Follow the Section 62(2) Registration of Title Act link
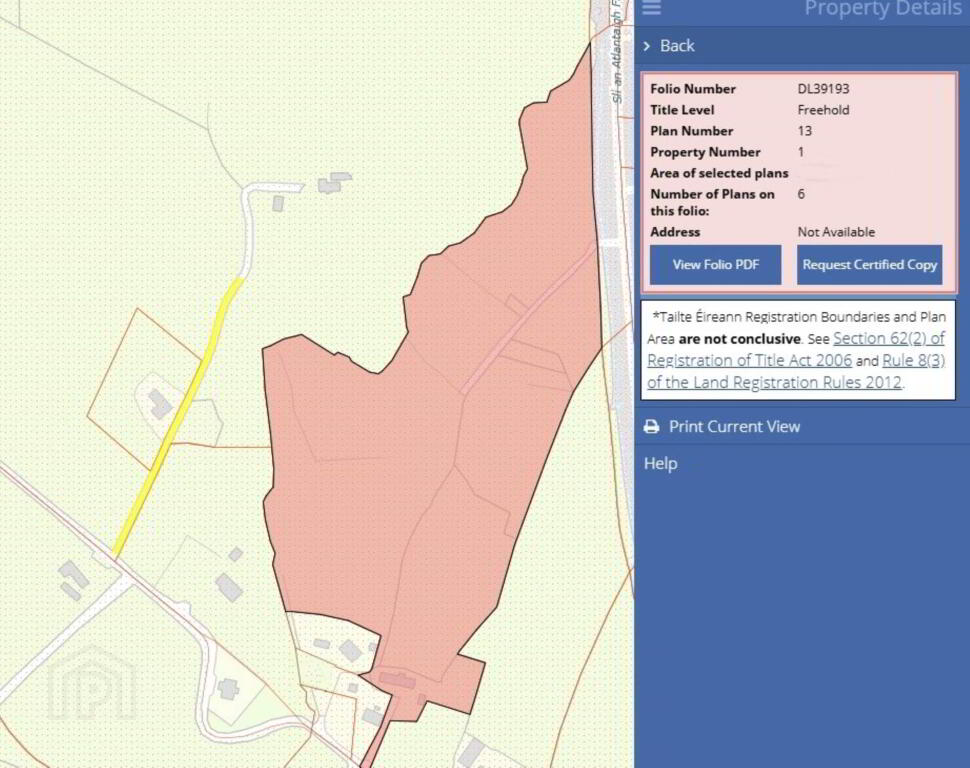970x768 pixels. pyautogui.click(x=796, y=349)
